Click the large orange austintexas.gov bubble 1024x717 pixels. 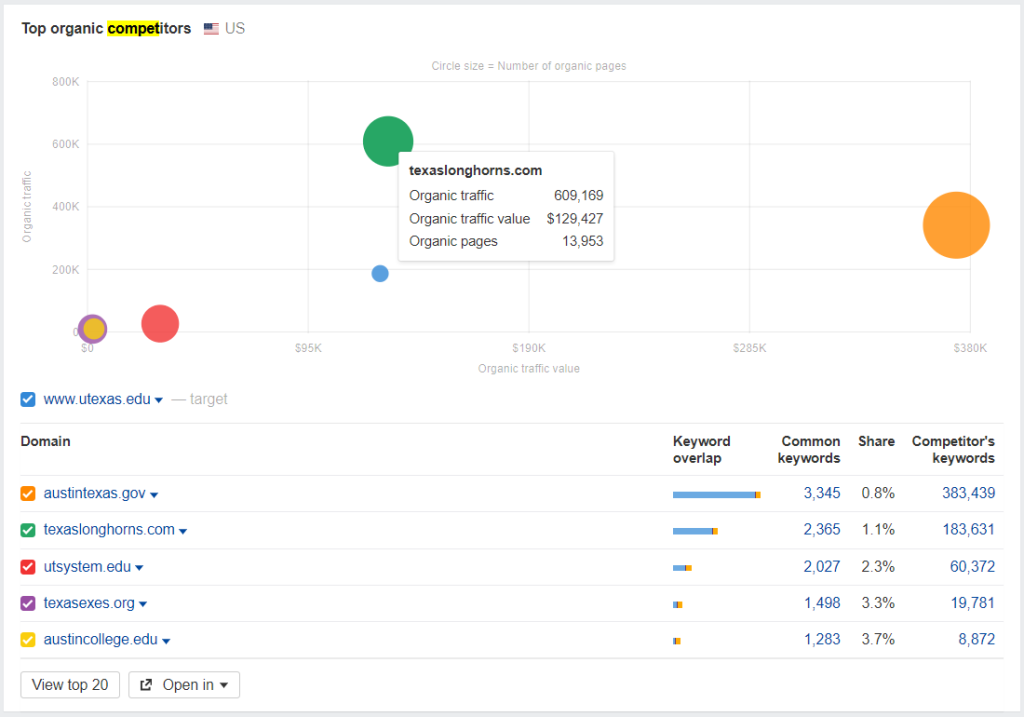956,225
